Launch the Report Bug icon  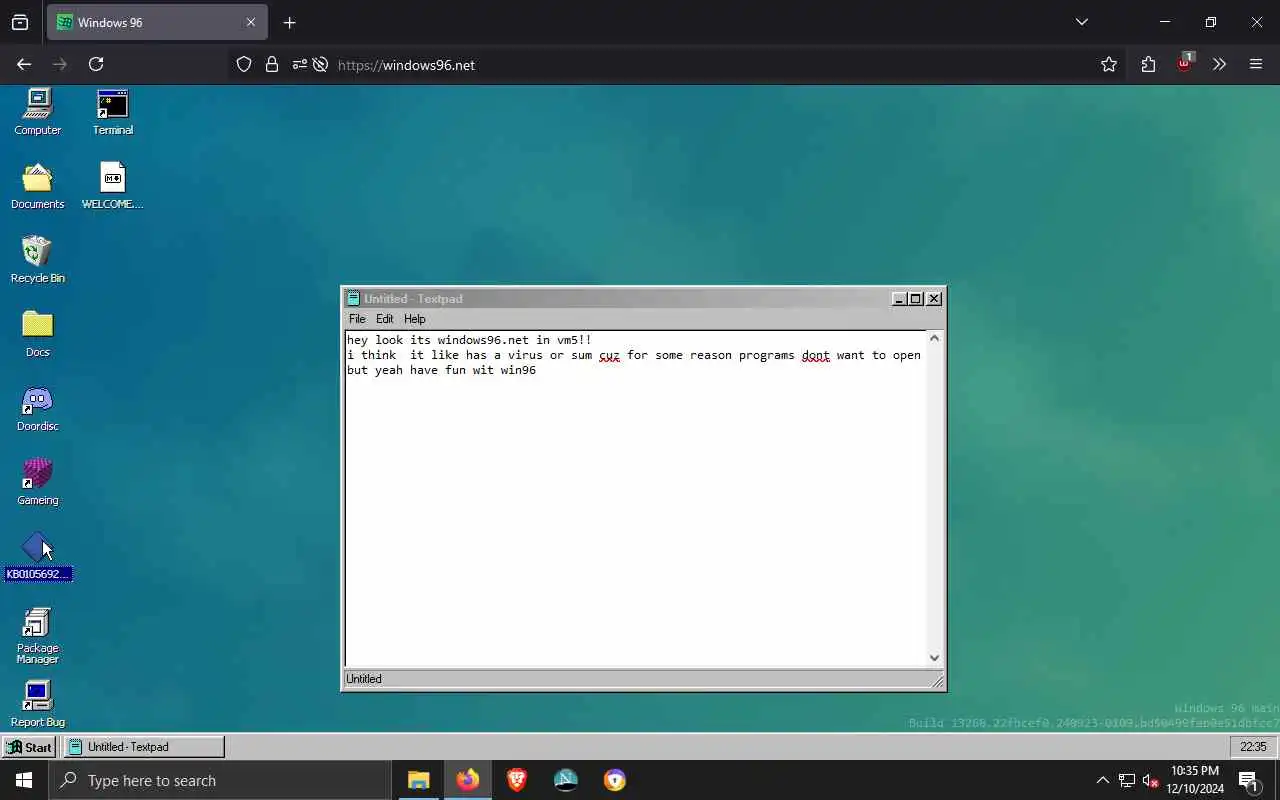point(38,704)
